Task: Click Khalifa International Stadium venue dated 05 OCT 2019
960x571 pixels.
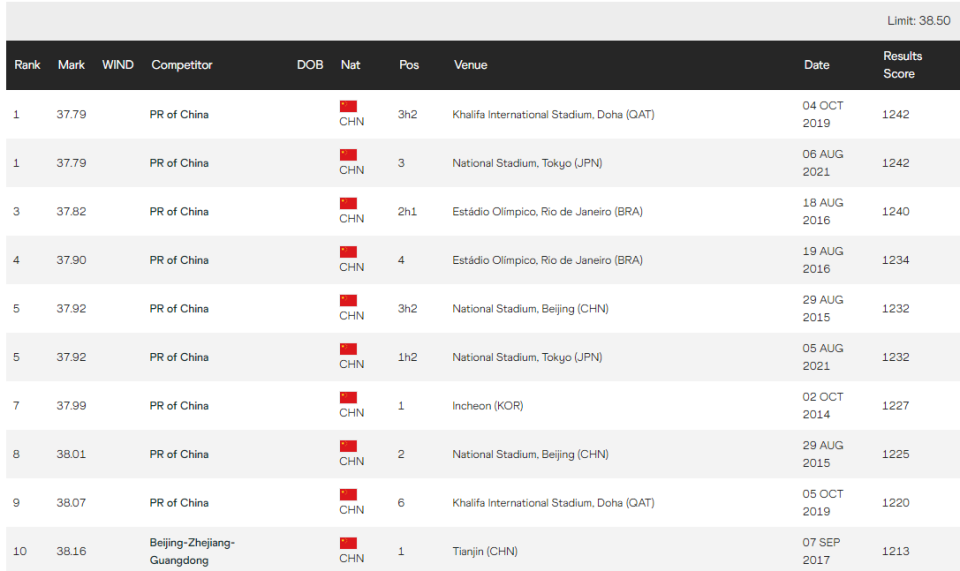Action: pyautogui.click(x=553, y=502)
